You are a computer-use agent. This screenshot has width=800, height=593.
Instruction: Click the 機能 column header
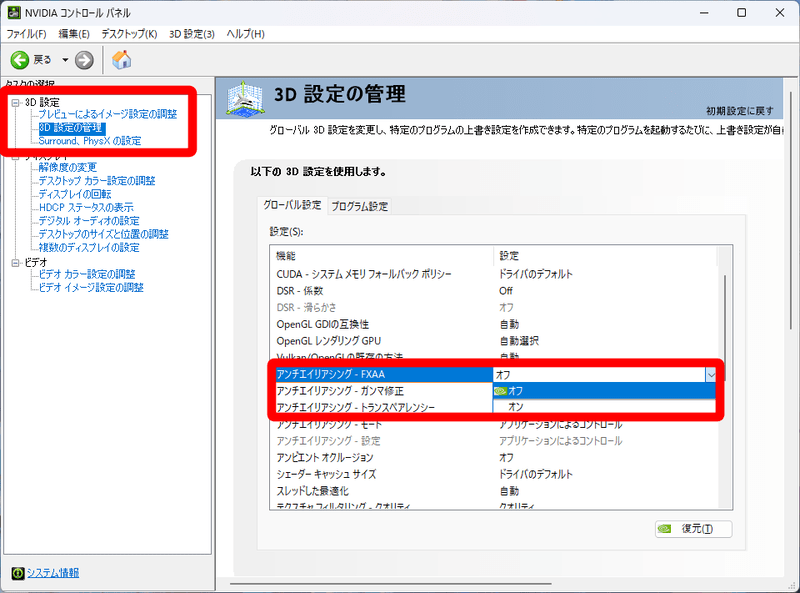[x=382, y=256]
